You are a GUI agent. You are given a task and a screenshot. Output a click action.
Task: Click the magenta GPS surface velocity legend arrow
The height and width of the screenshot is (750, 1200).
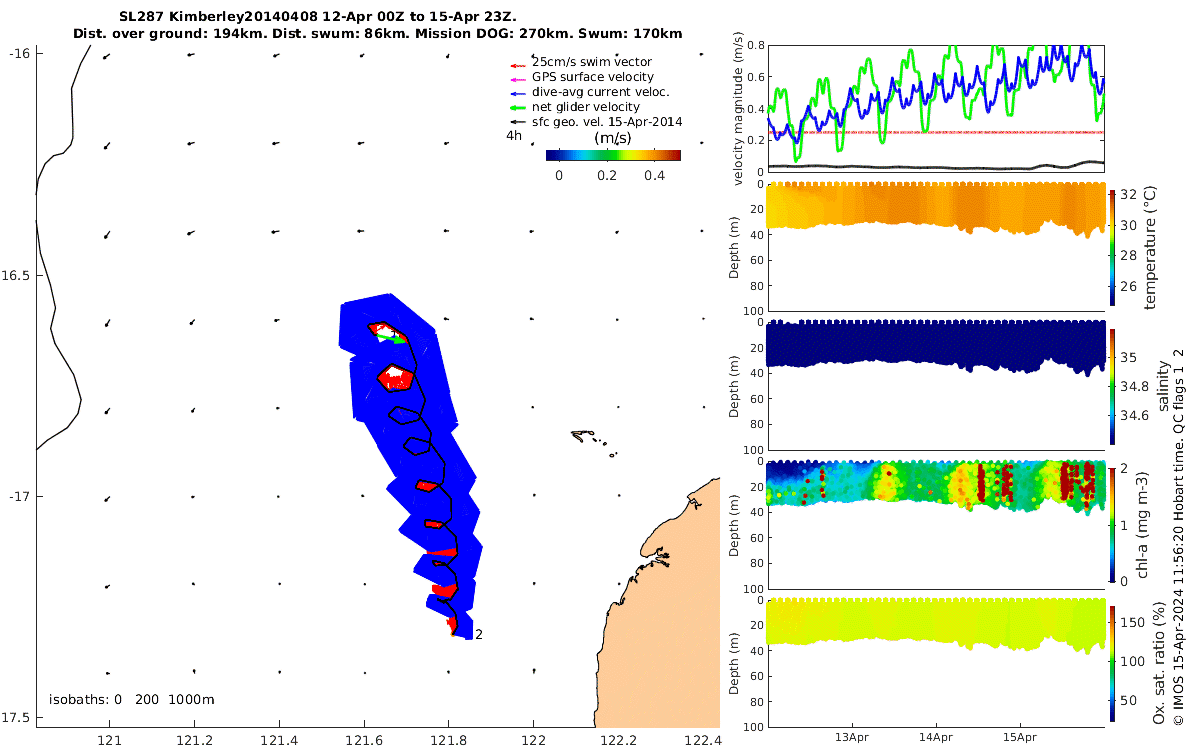[x=518, y=78]
